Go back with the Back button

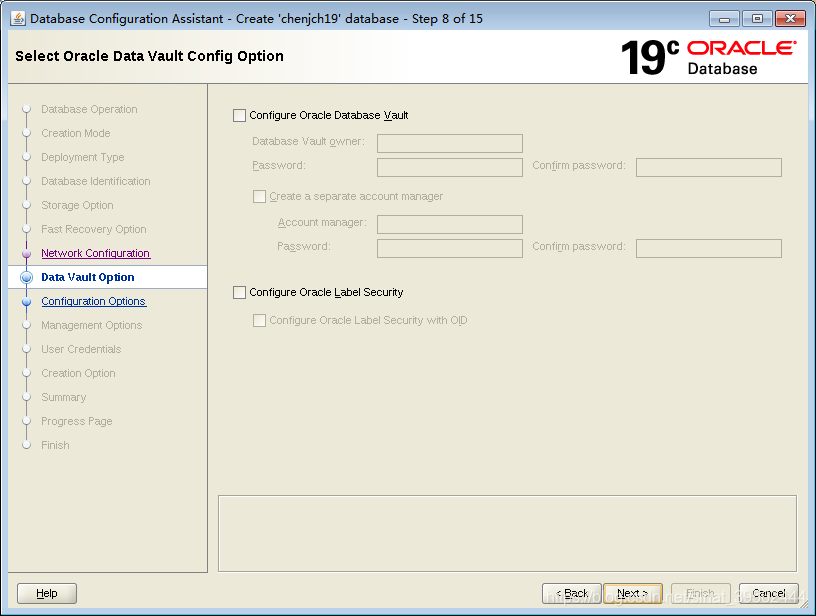pos(572,593)
